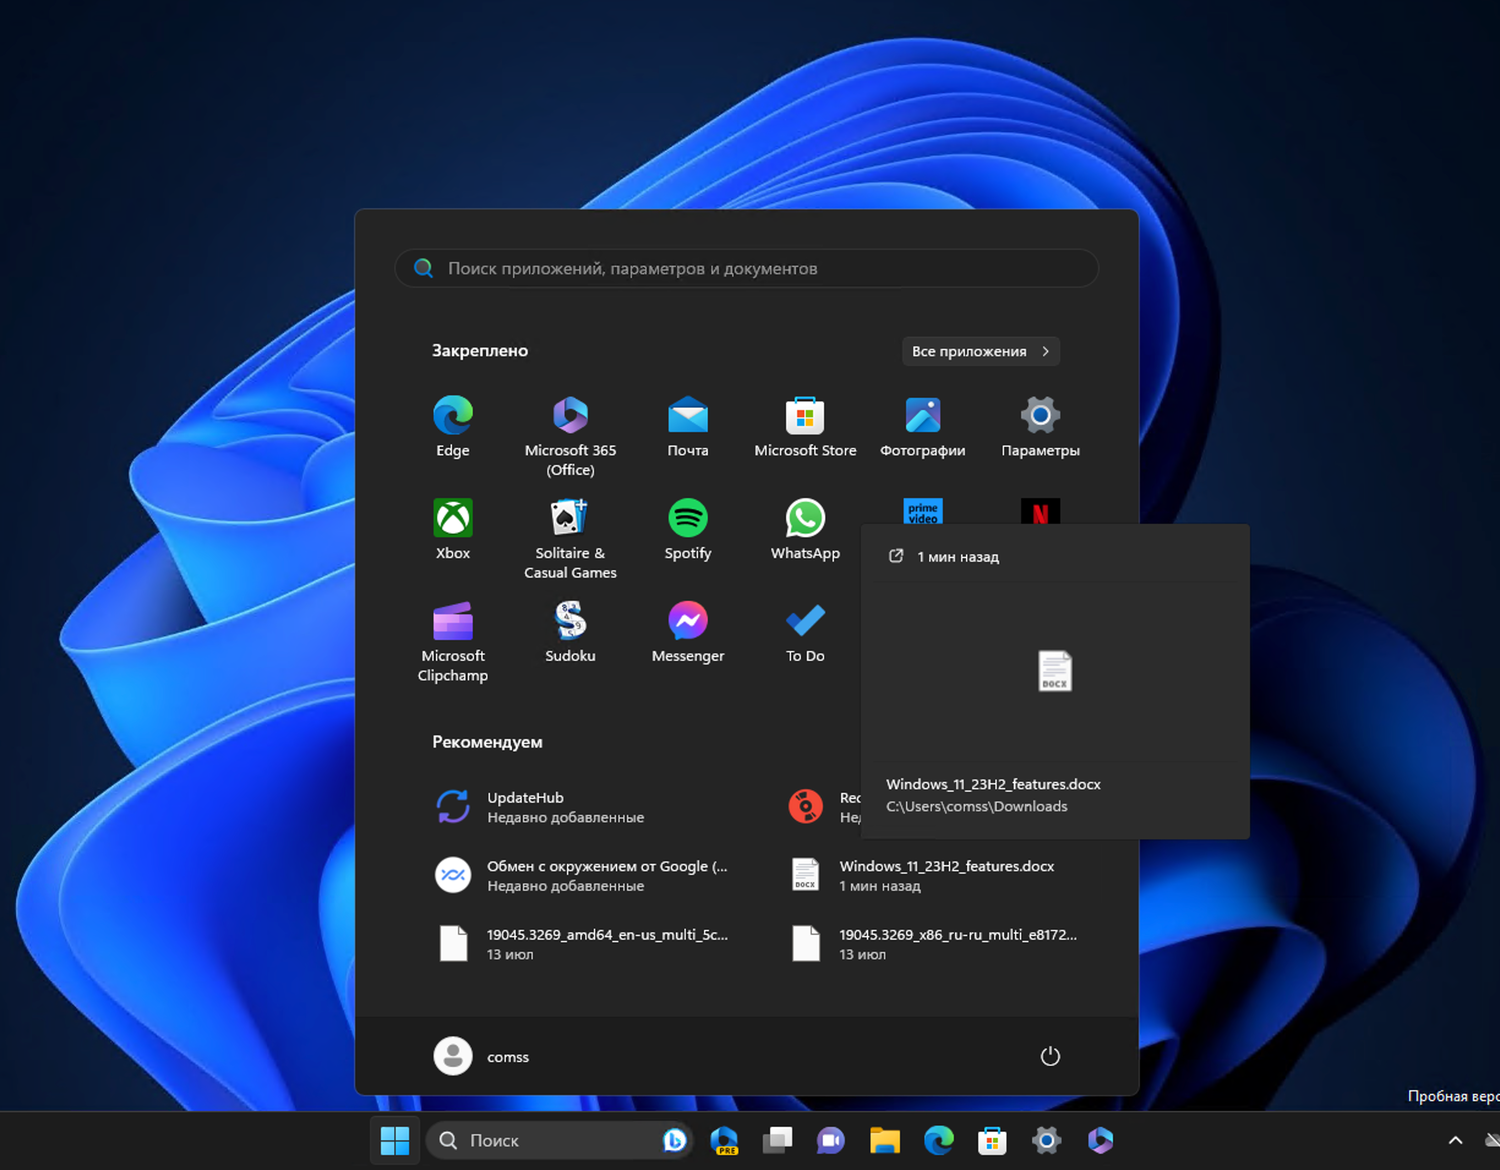This screenshot has width=1500, height=1170.
Task: Open the Messenger app
Action: [688, 633]
